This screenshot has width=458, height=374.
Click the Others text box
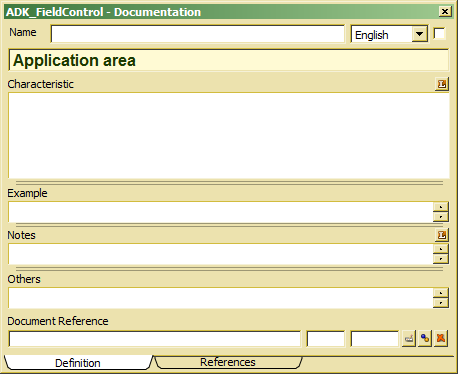pyautogui.click(x=221, y=298)
